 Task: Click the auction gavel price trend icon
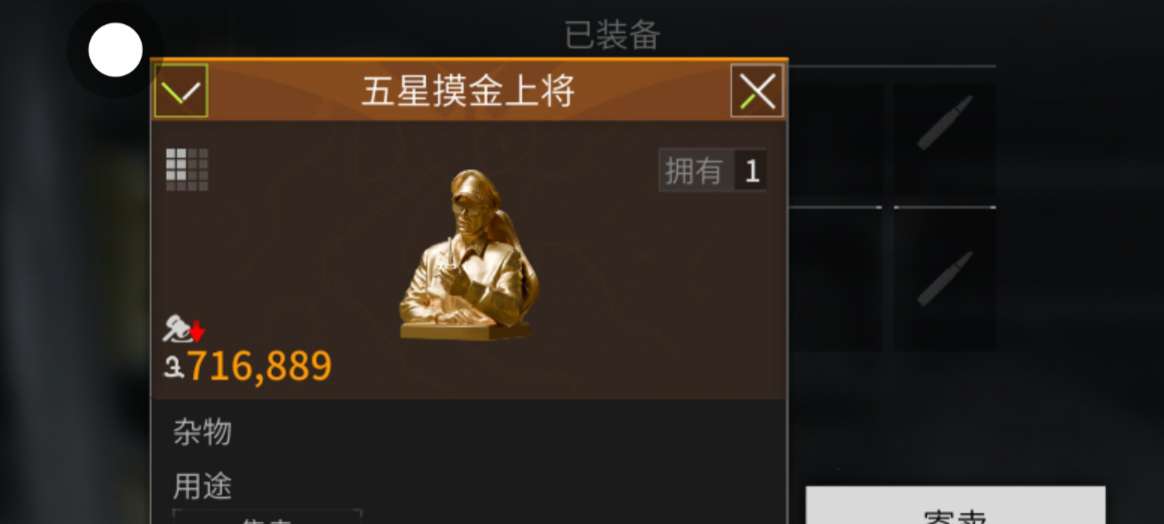(176, 330)
